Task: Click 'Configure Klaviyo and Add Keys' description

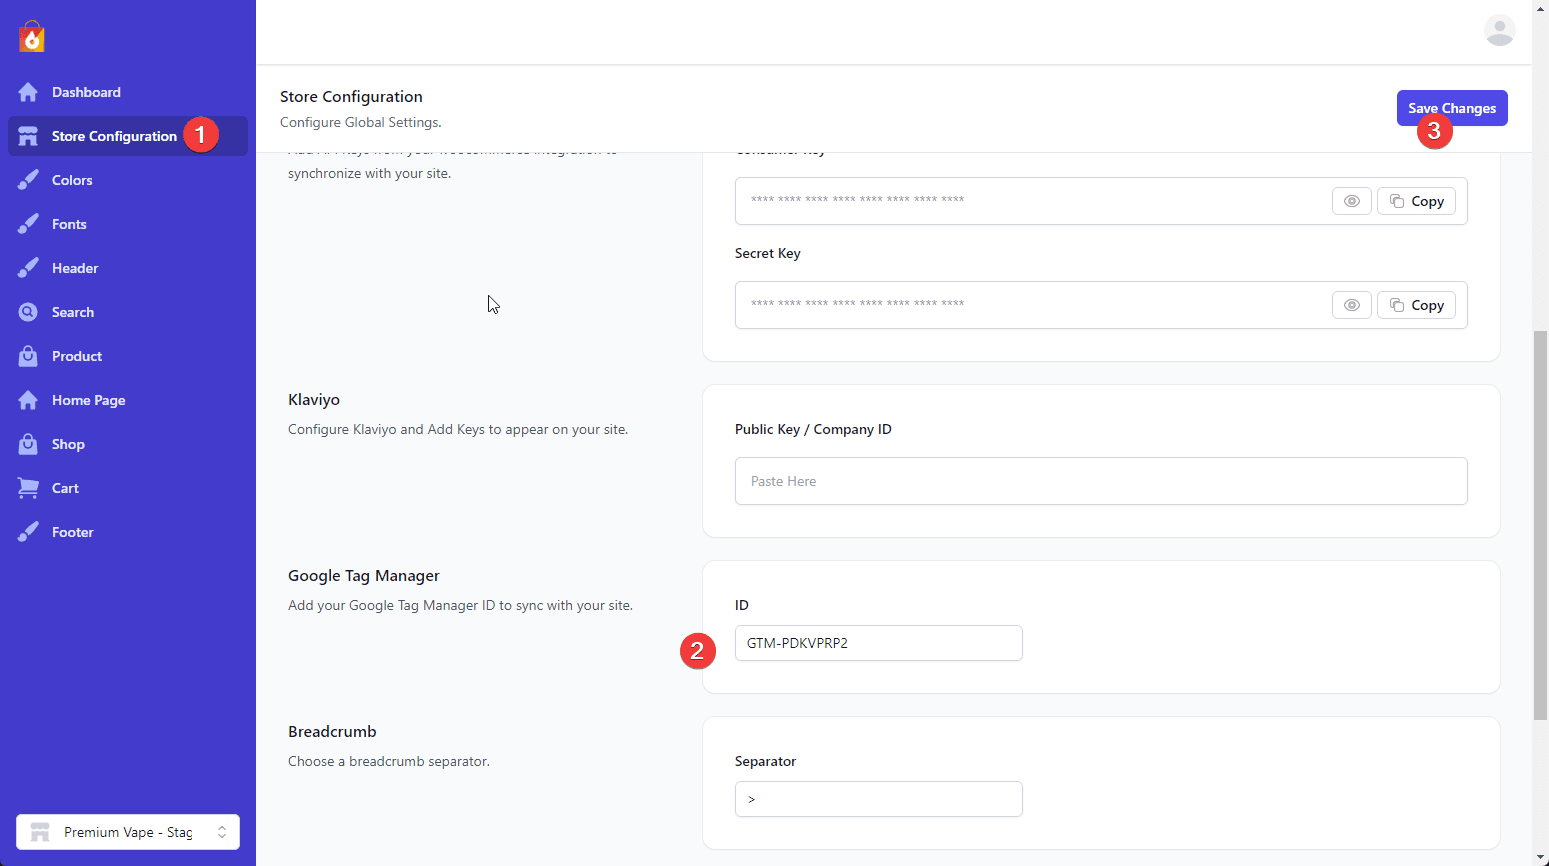Action: pyautogui.click(x=458, y=429)
